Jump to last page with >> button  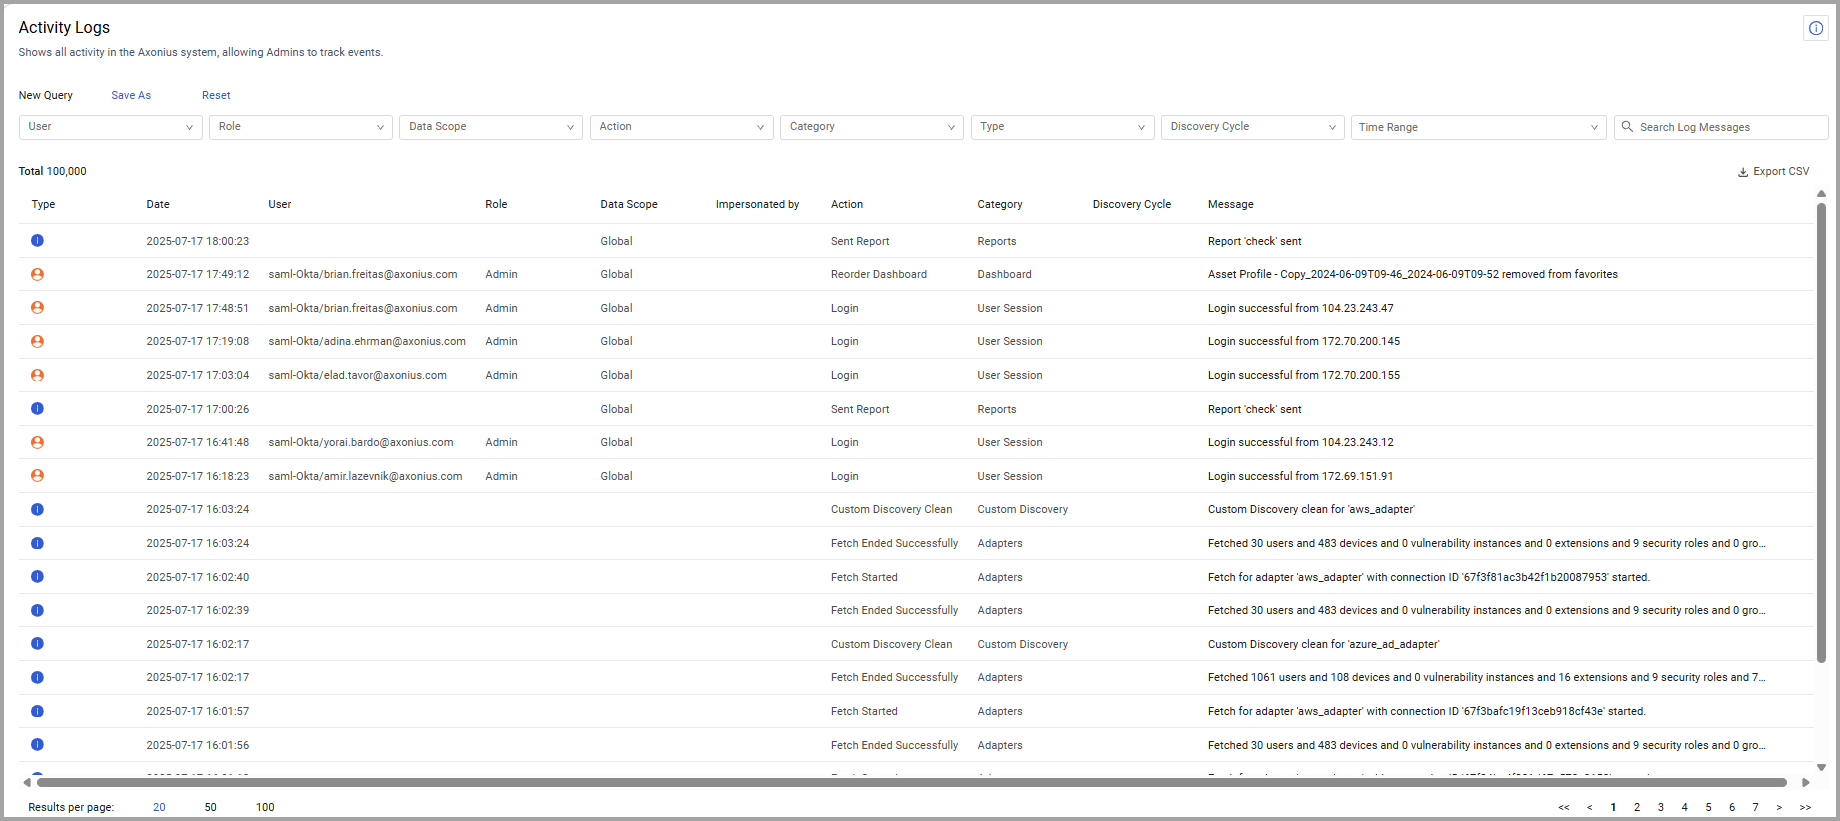click(x=1805, y=807)
